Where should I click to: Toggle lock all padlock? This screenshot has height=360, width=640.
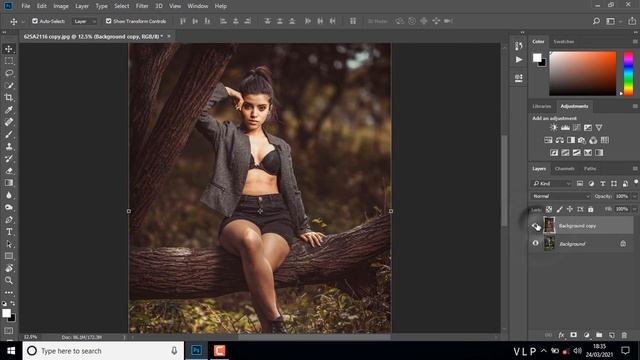pyautogui.click(x=591, y=209)
